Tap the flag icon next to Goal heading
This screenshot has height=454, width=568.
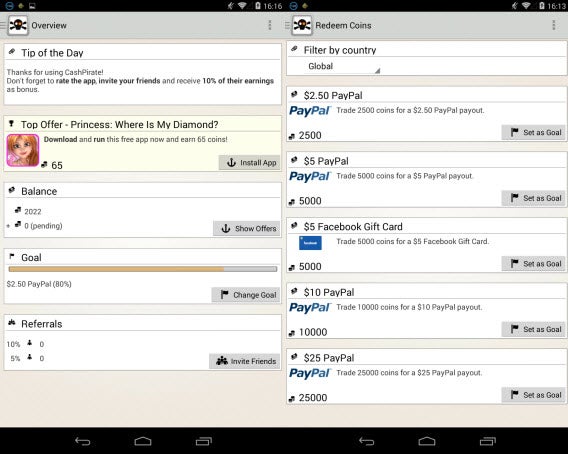click(x=12, y=257)
